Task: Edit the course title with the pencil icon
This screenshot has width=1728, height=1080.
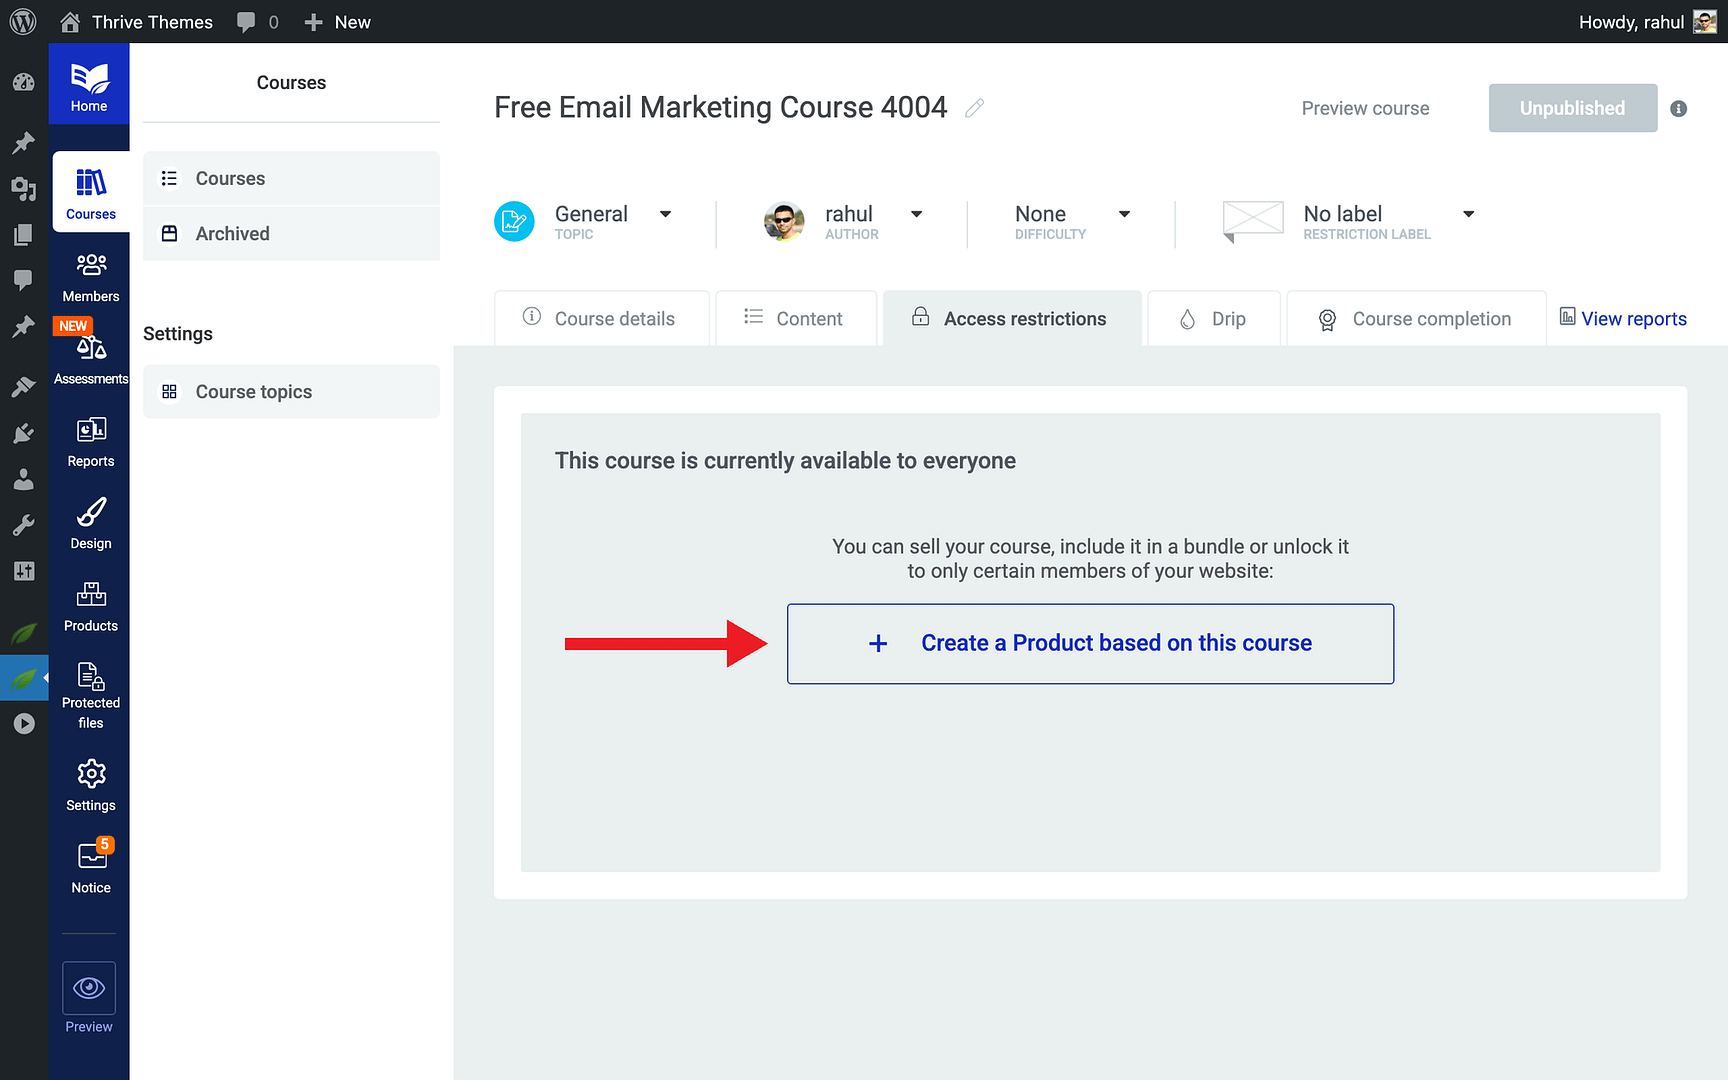Action: tap(974, 107)
